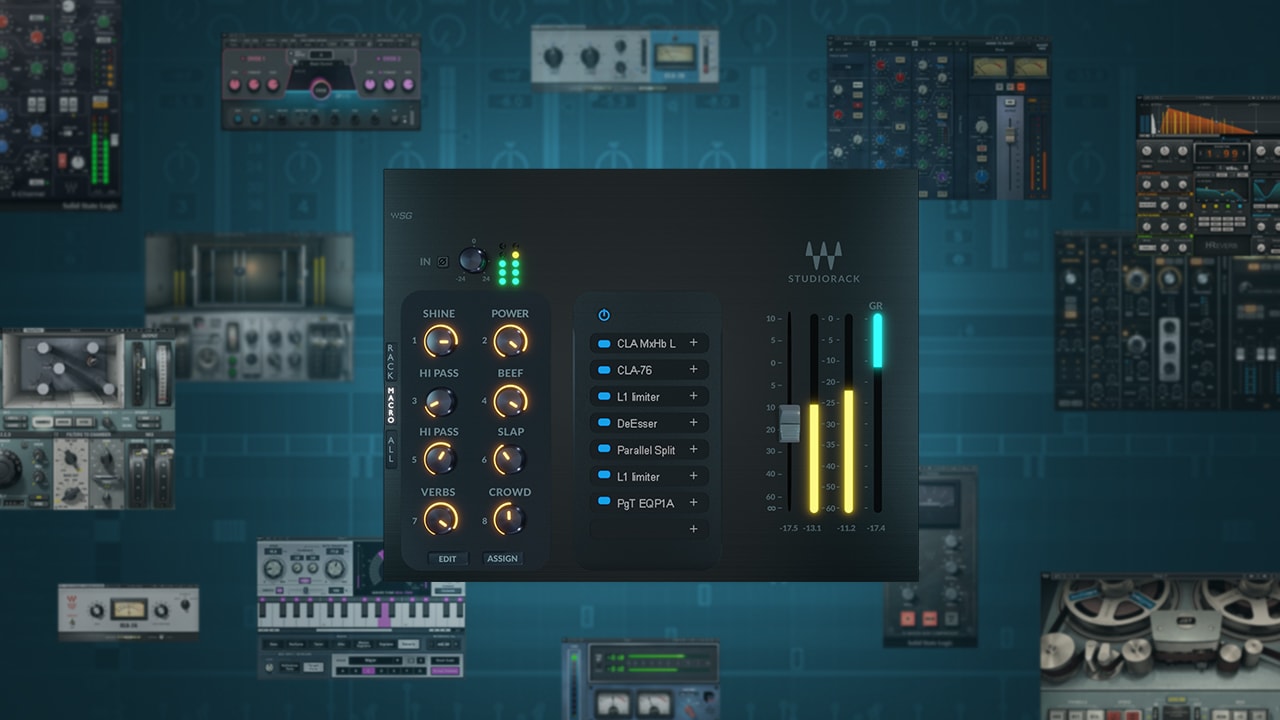Bypass CLA-76 with its blue toggle

603,370
